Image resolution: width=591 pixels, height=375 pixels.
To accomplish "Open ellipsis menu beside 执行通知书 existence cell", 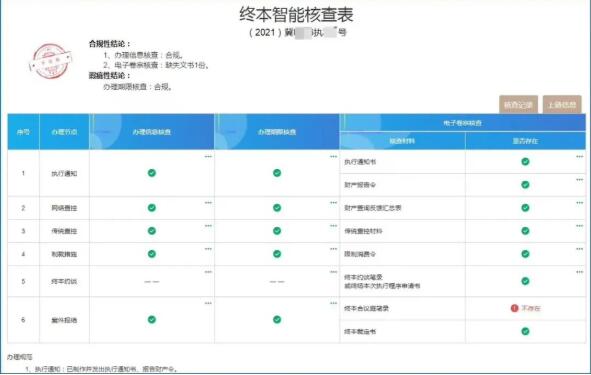I will click(579, 156).
